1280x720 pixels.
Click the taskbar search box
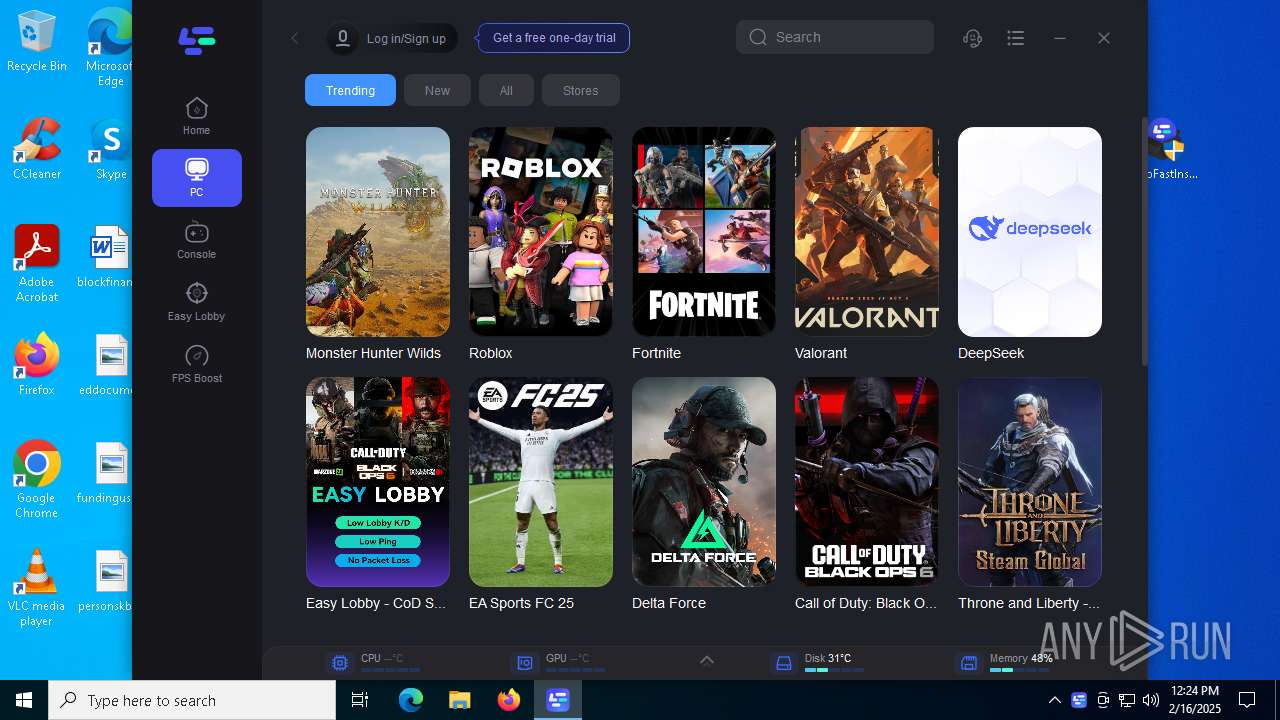pyautogui.click(x=192, y=700)
